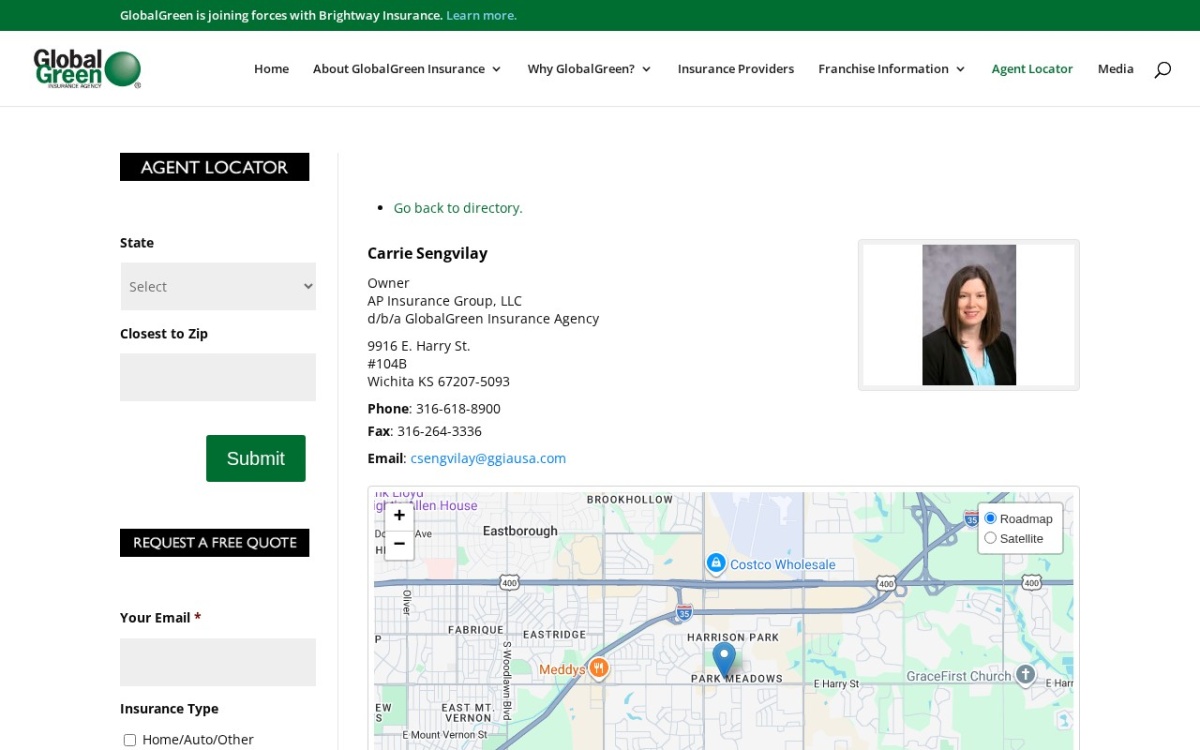Viewport: 1200px width, 750px height.
Task: Click the Submit button
Action: [256, 458]
